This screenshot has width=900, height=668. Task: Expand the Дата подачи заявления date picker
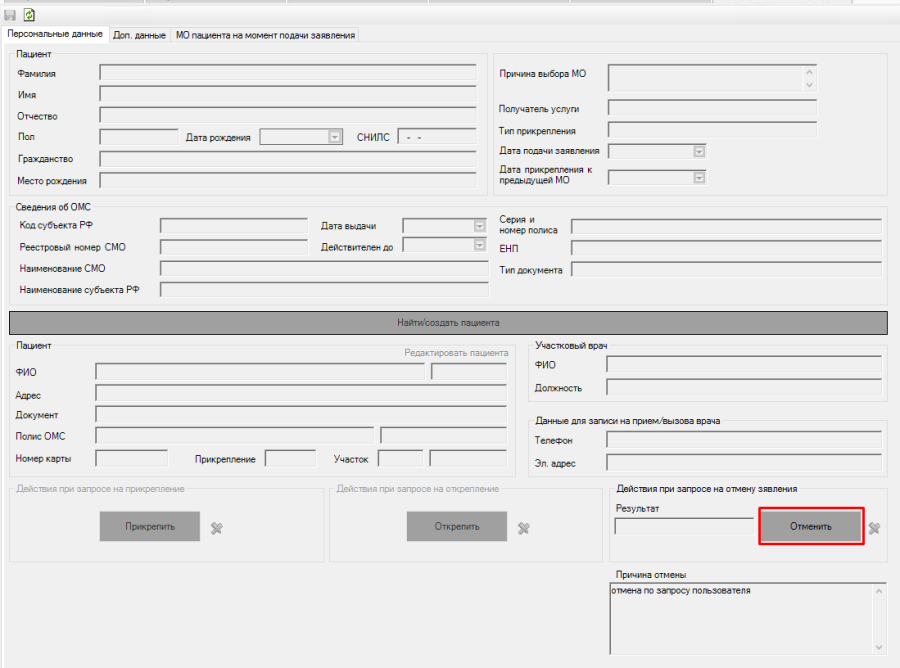coord(699,151)
